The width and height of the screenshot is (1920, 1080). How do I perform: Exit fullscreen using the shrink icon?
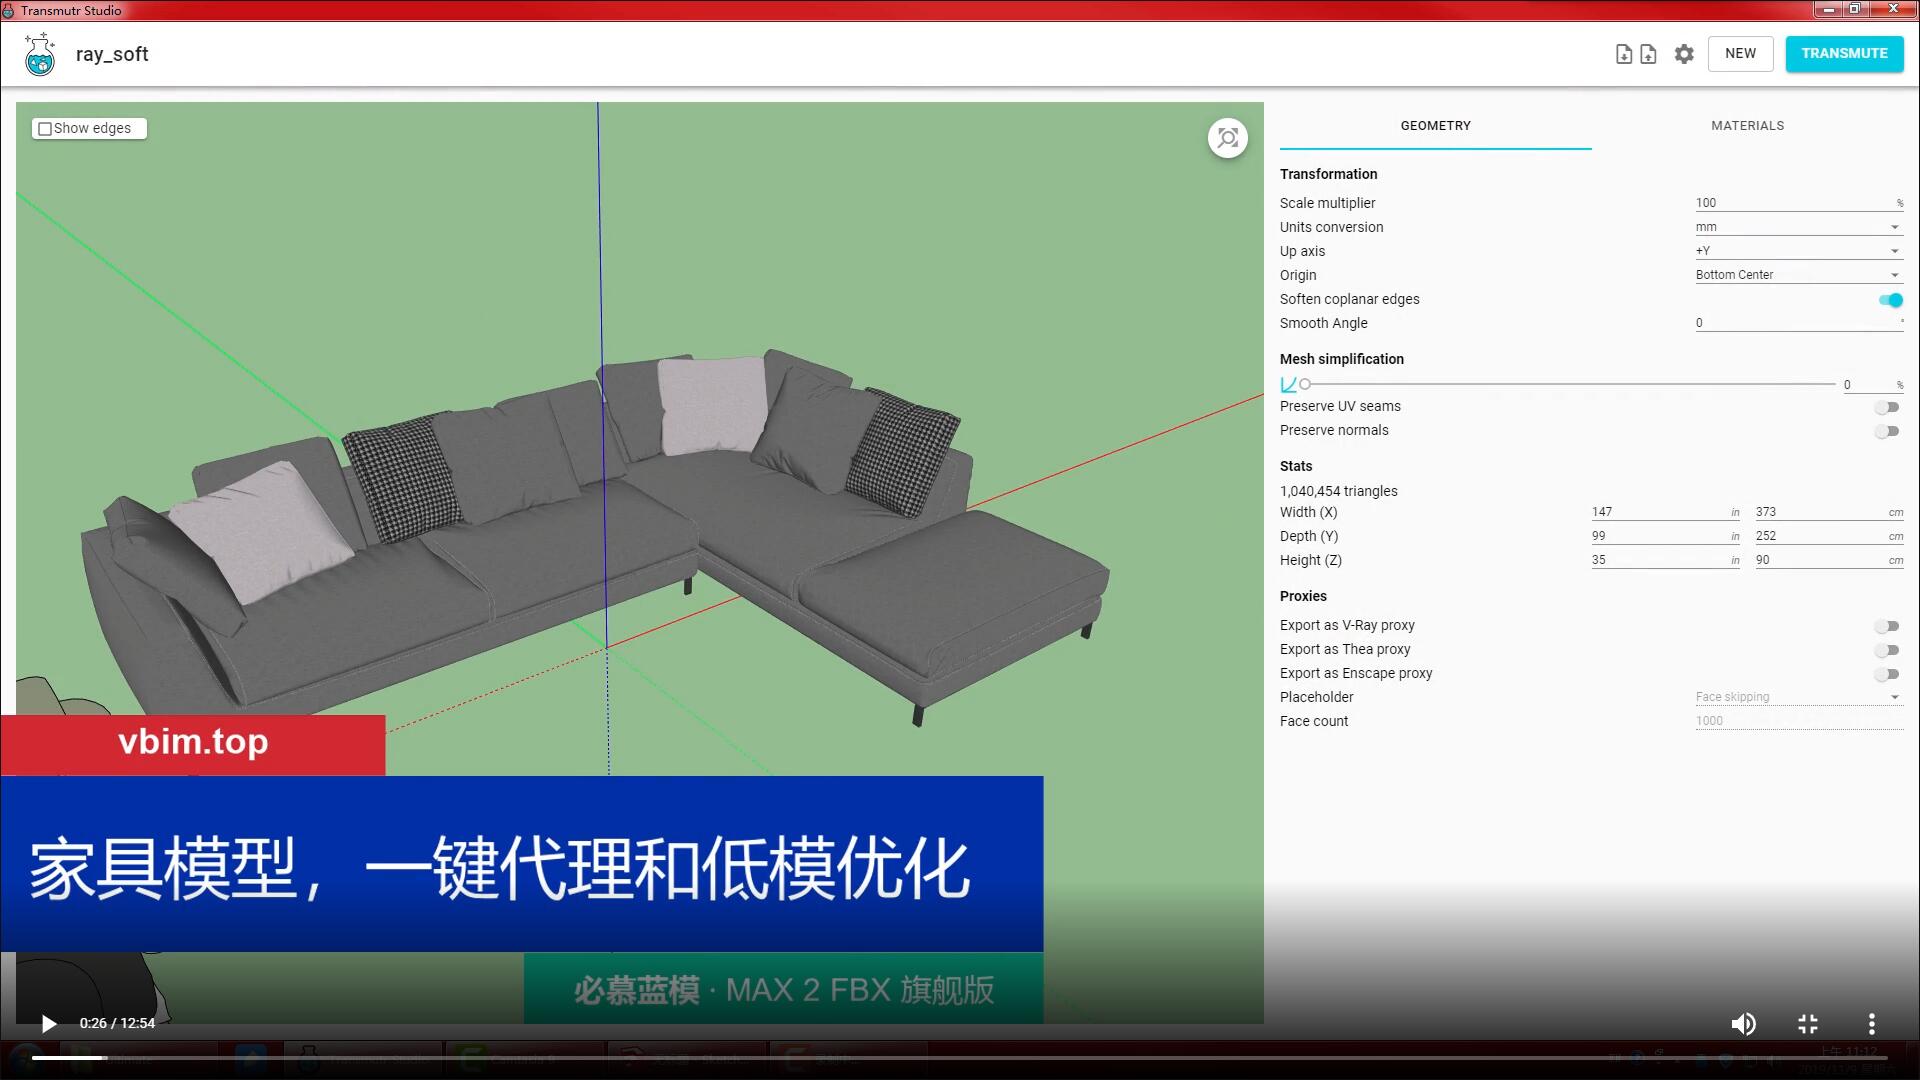[1807, 1023]
